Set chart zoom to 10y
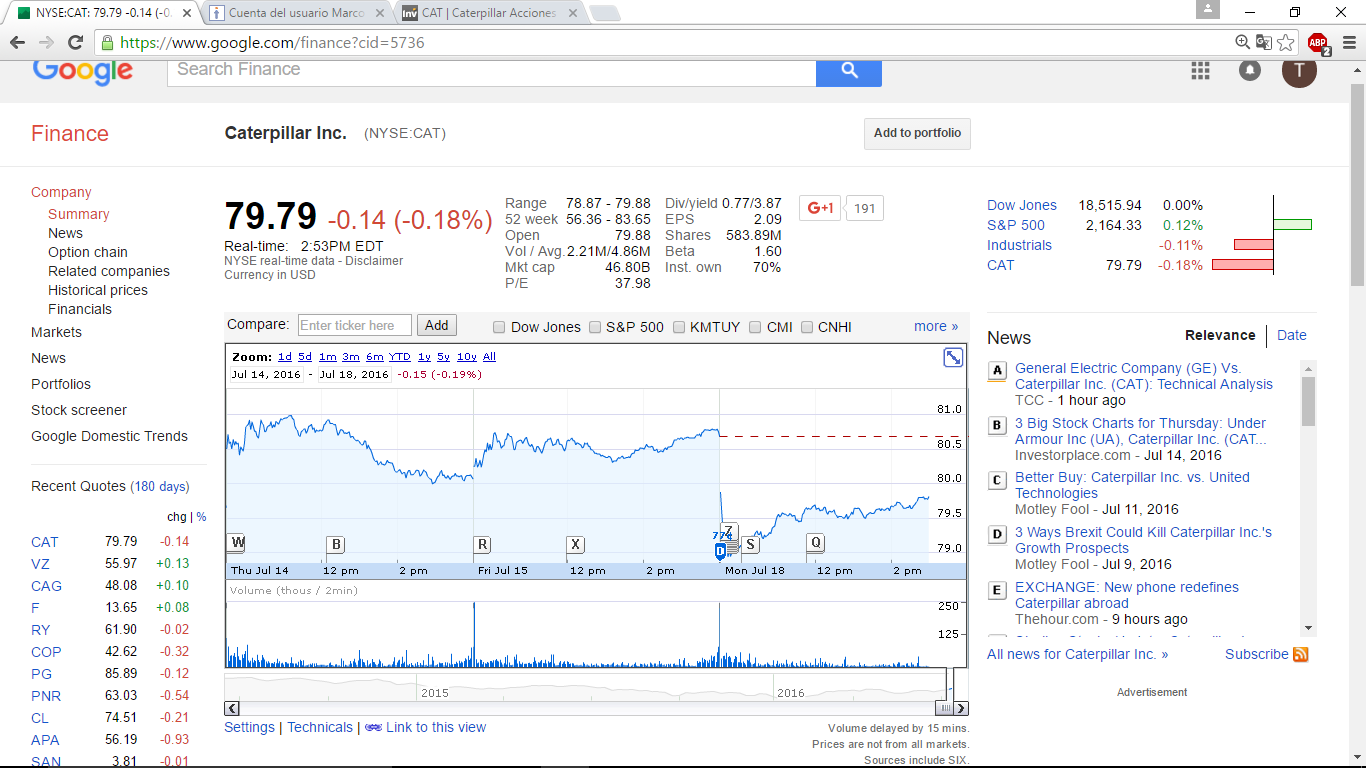The image size is (1366, 768). [x=467, y=357]
